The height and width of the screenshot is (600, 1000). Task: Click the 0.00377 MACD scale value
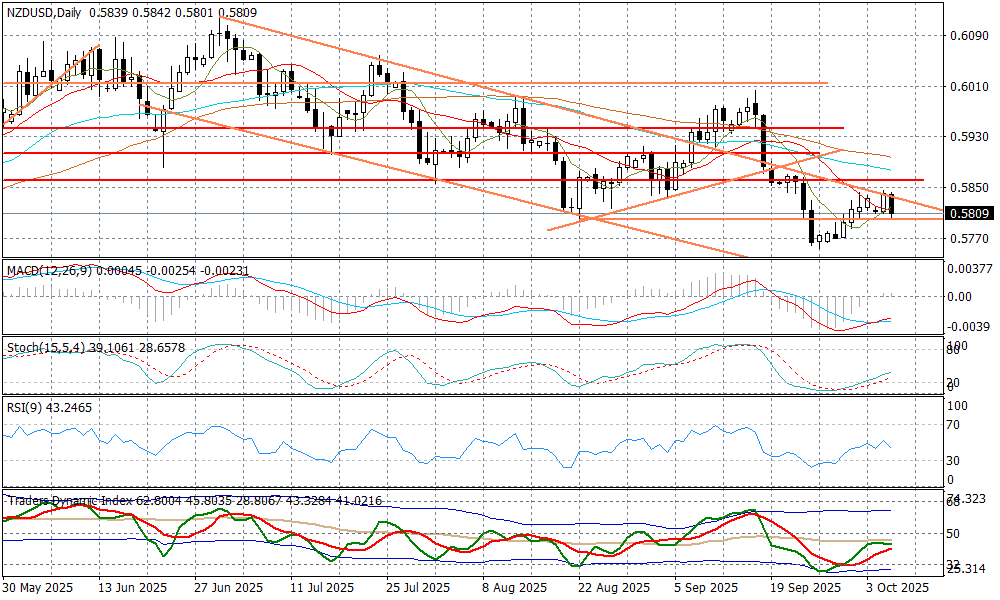[970, 268]
